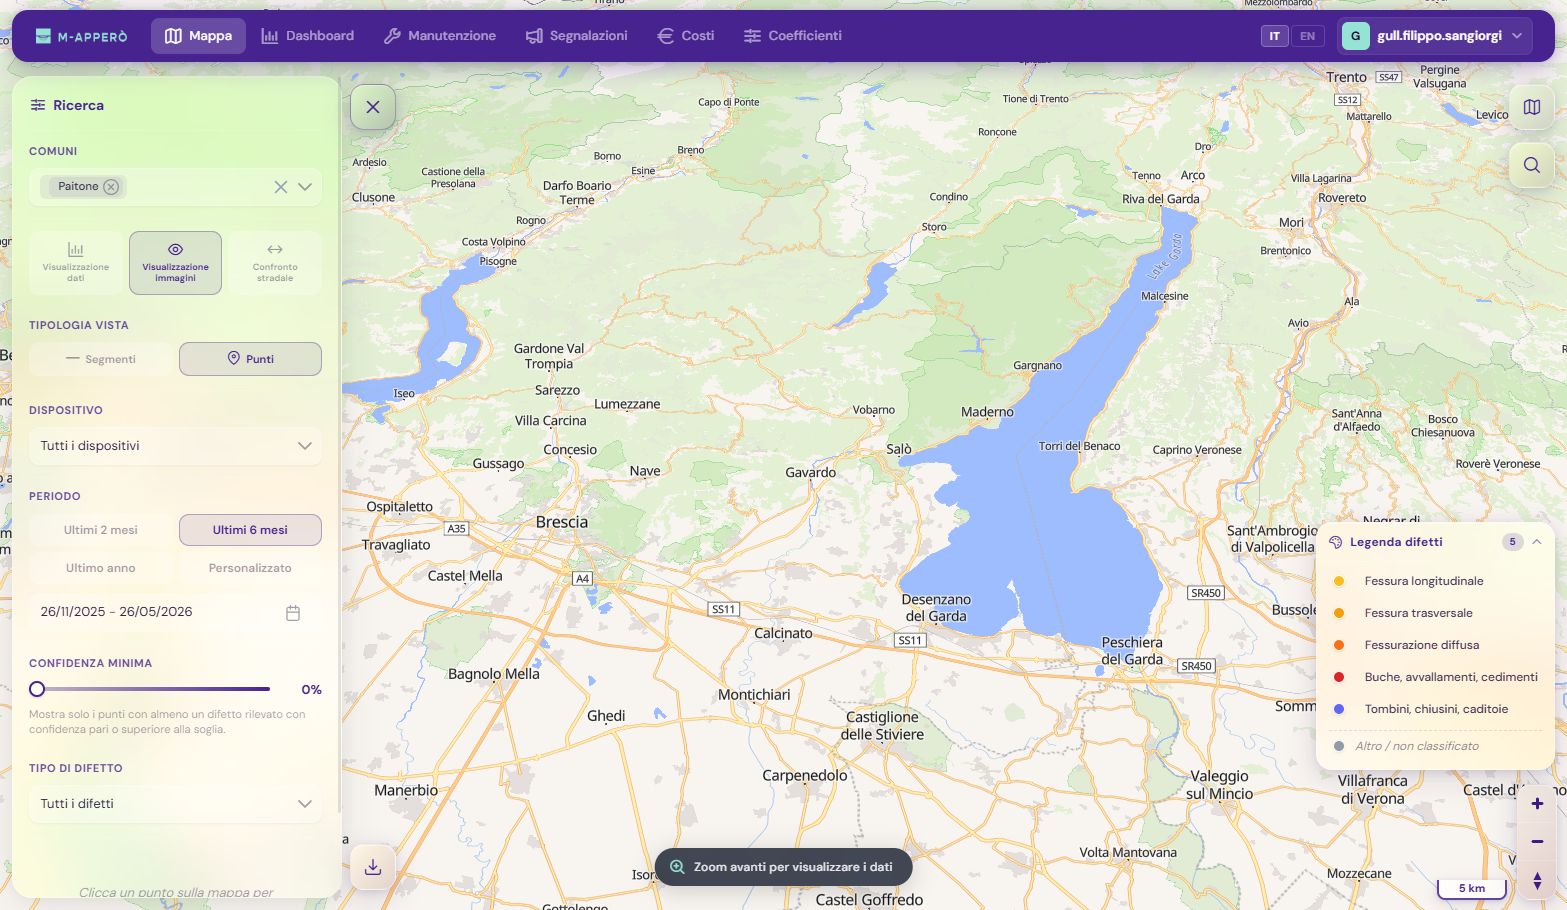Click the Buche, avvallamenti, cedimenti entry
The image size is (1567, 910).
pyautogui.click(x=1435, y=677)
